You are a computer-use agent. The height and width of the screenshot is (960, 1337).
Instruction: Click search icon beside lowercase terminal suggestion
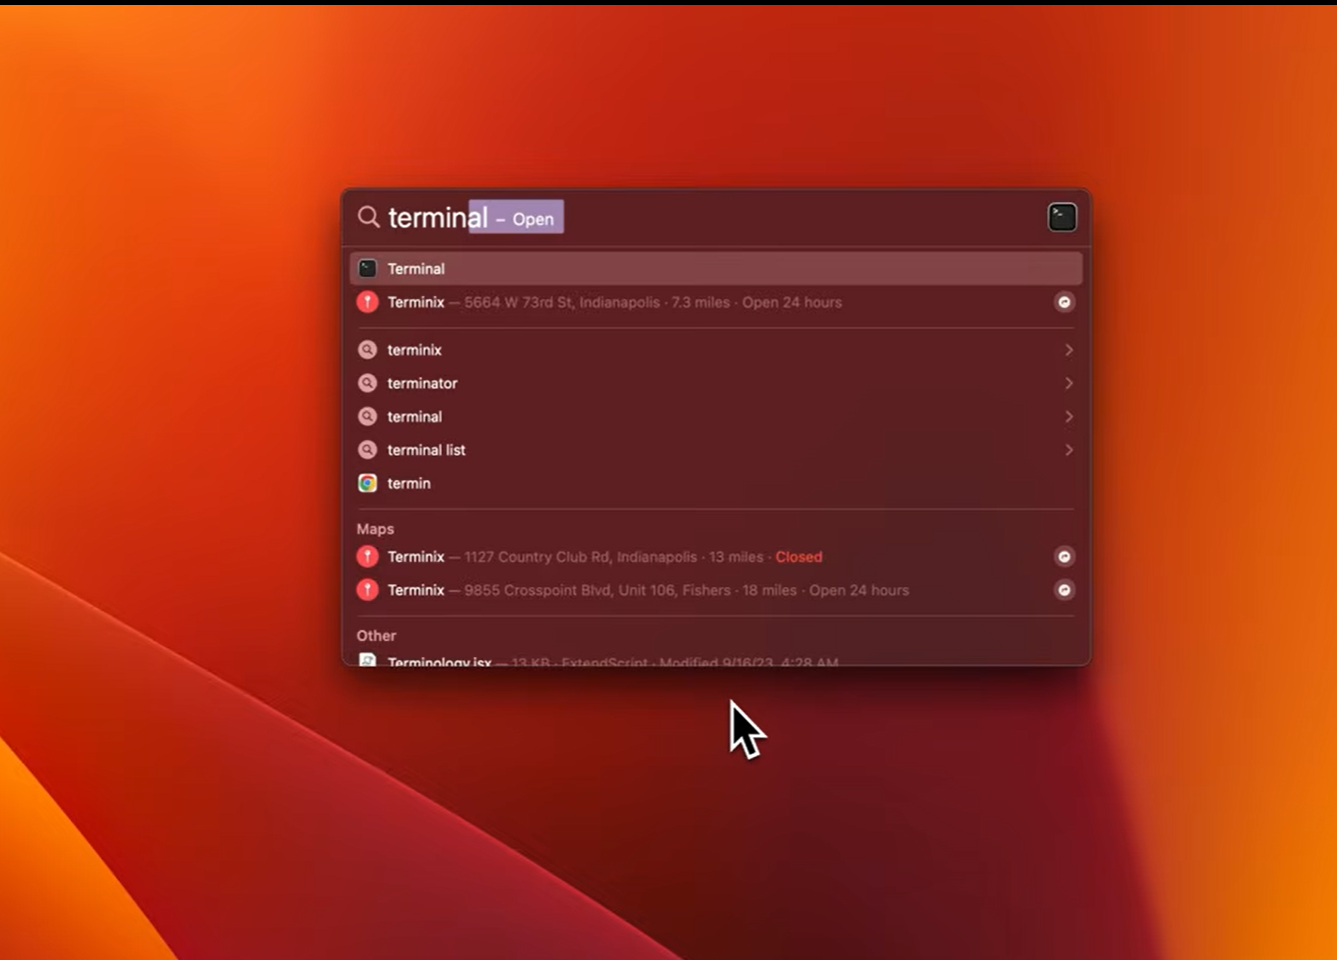coord(368,417)
